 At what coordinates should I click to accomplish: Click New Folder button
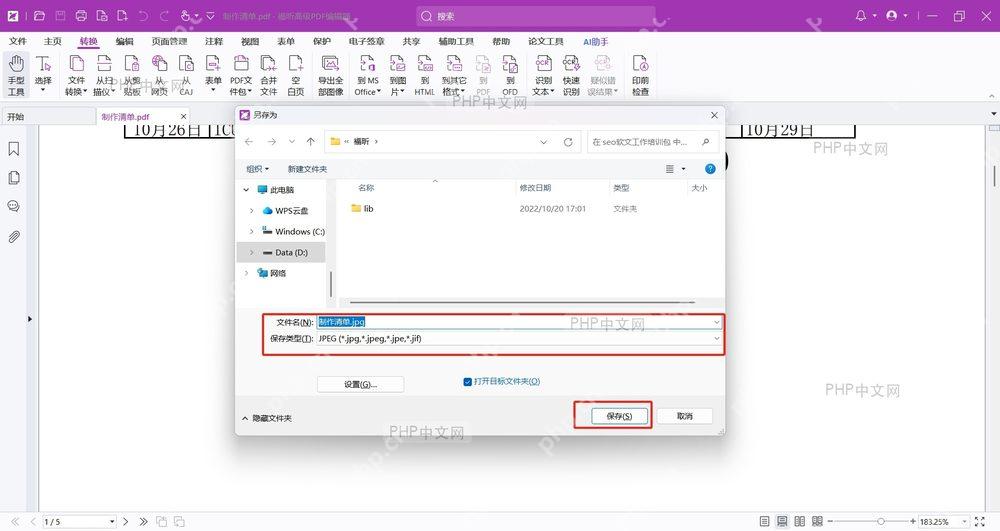coord(307,169)
